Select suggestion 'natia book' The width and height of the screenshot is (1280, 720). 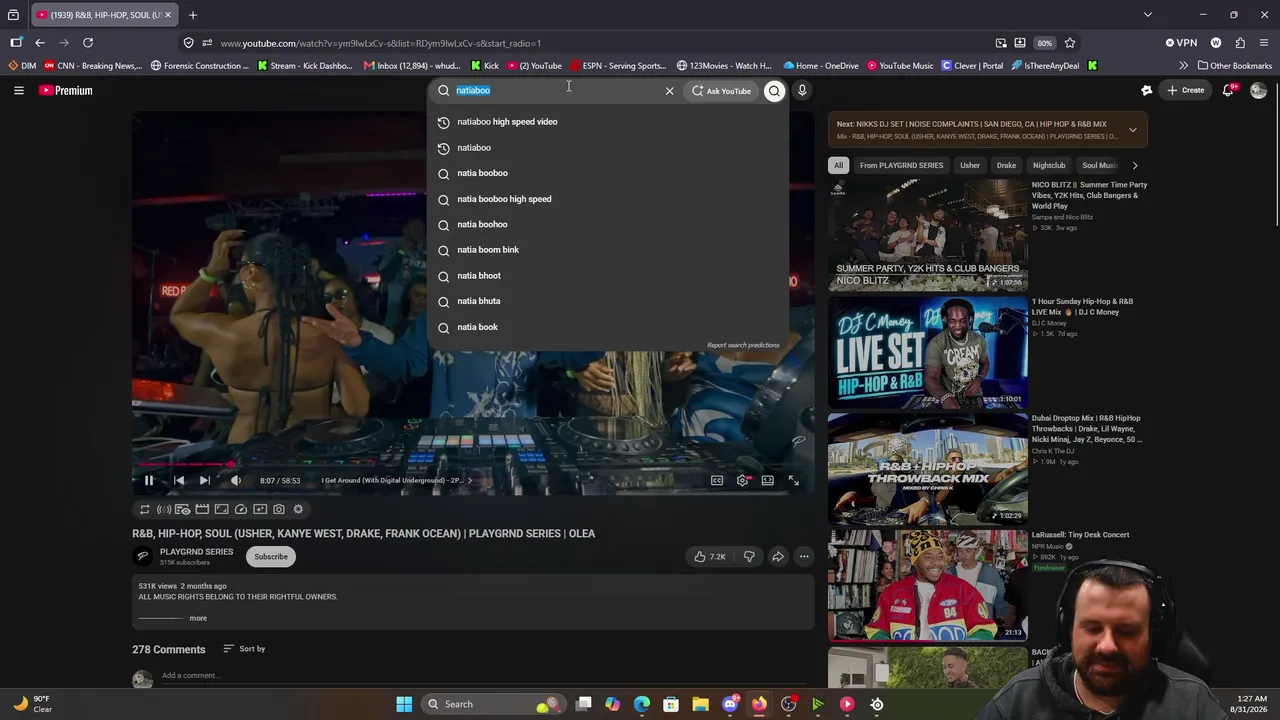point(608,327)
